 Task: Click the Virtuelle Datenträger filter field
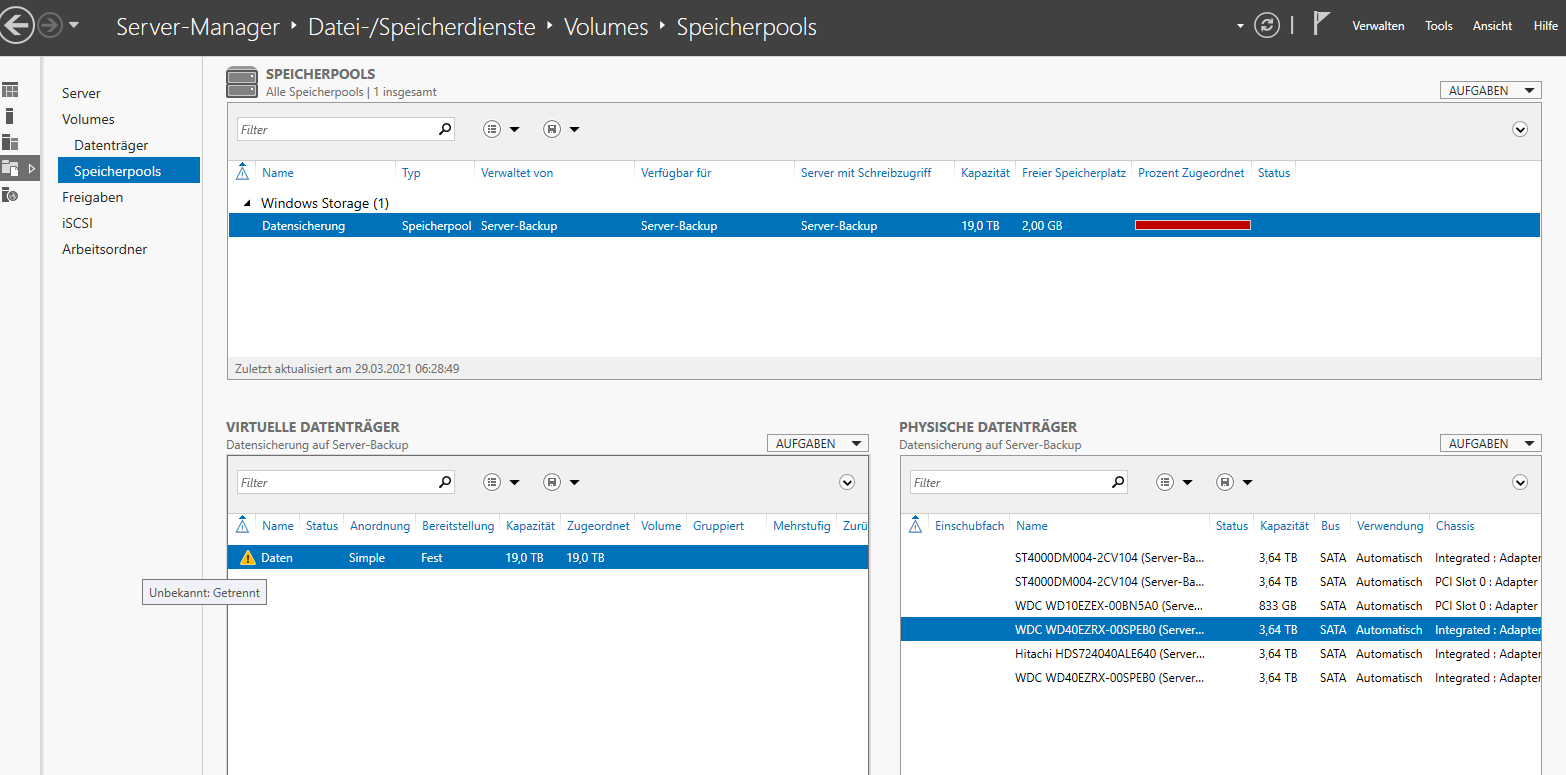pyautogui.click(x=336, y=482)
